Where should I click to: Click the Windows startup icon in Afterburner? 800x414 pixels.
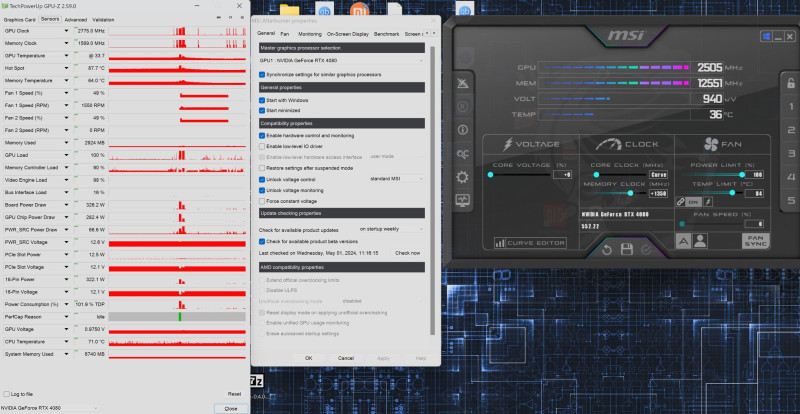point(766,36)
